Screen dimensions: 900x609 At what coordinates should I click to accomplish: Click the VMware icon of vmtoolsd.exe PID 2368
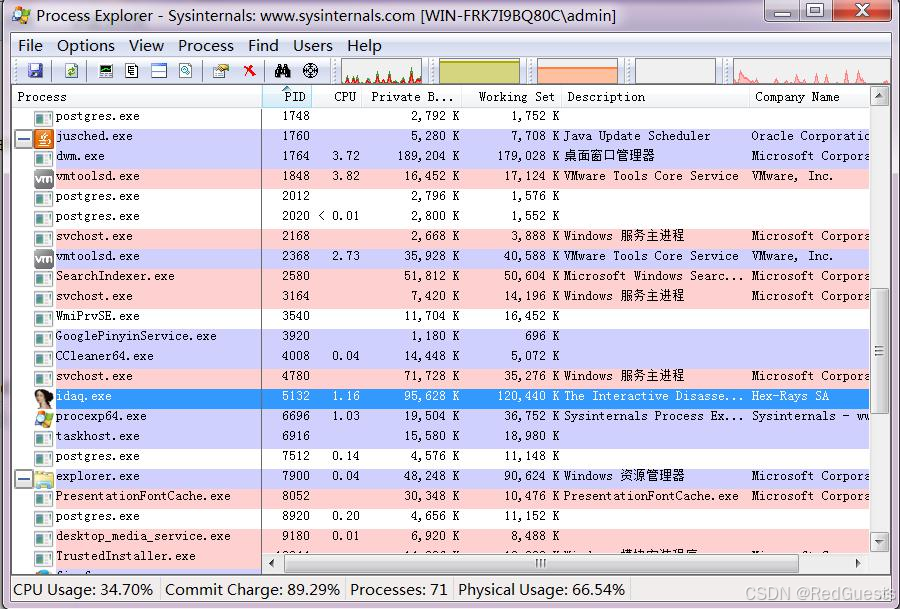point(44,259)
